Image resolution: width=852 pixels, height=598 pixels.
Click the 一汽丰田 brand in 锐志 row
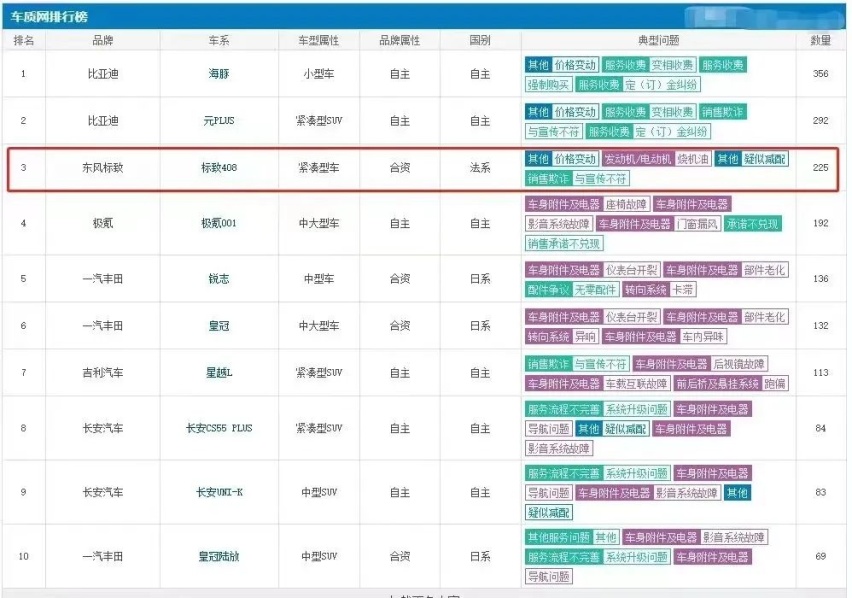[x=103, y=279]
